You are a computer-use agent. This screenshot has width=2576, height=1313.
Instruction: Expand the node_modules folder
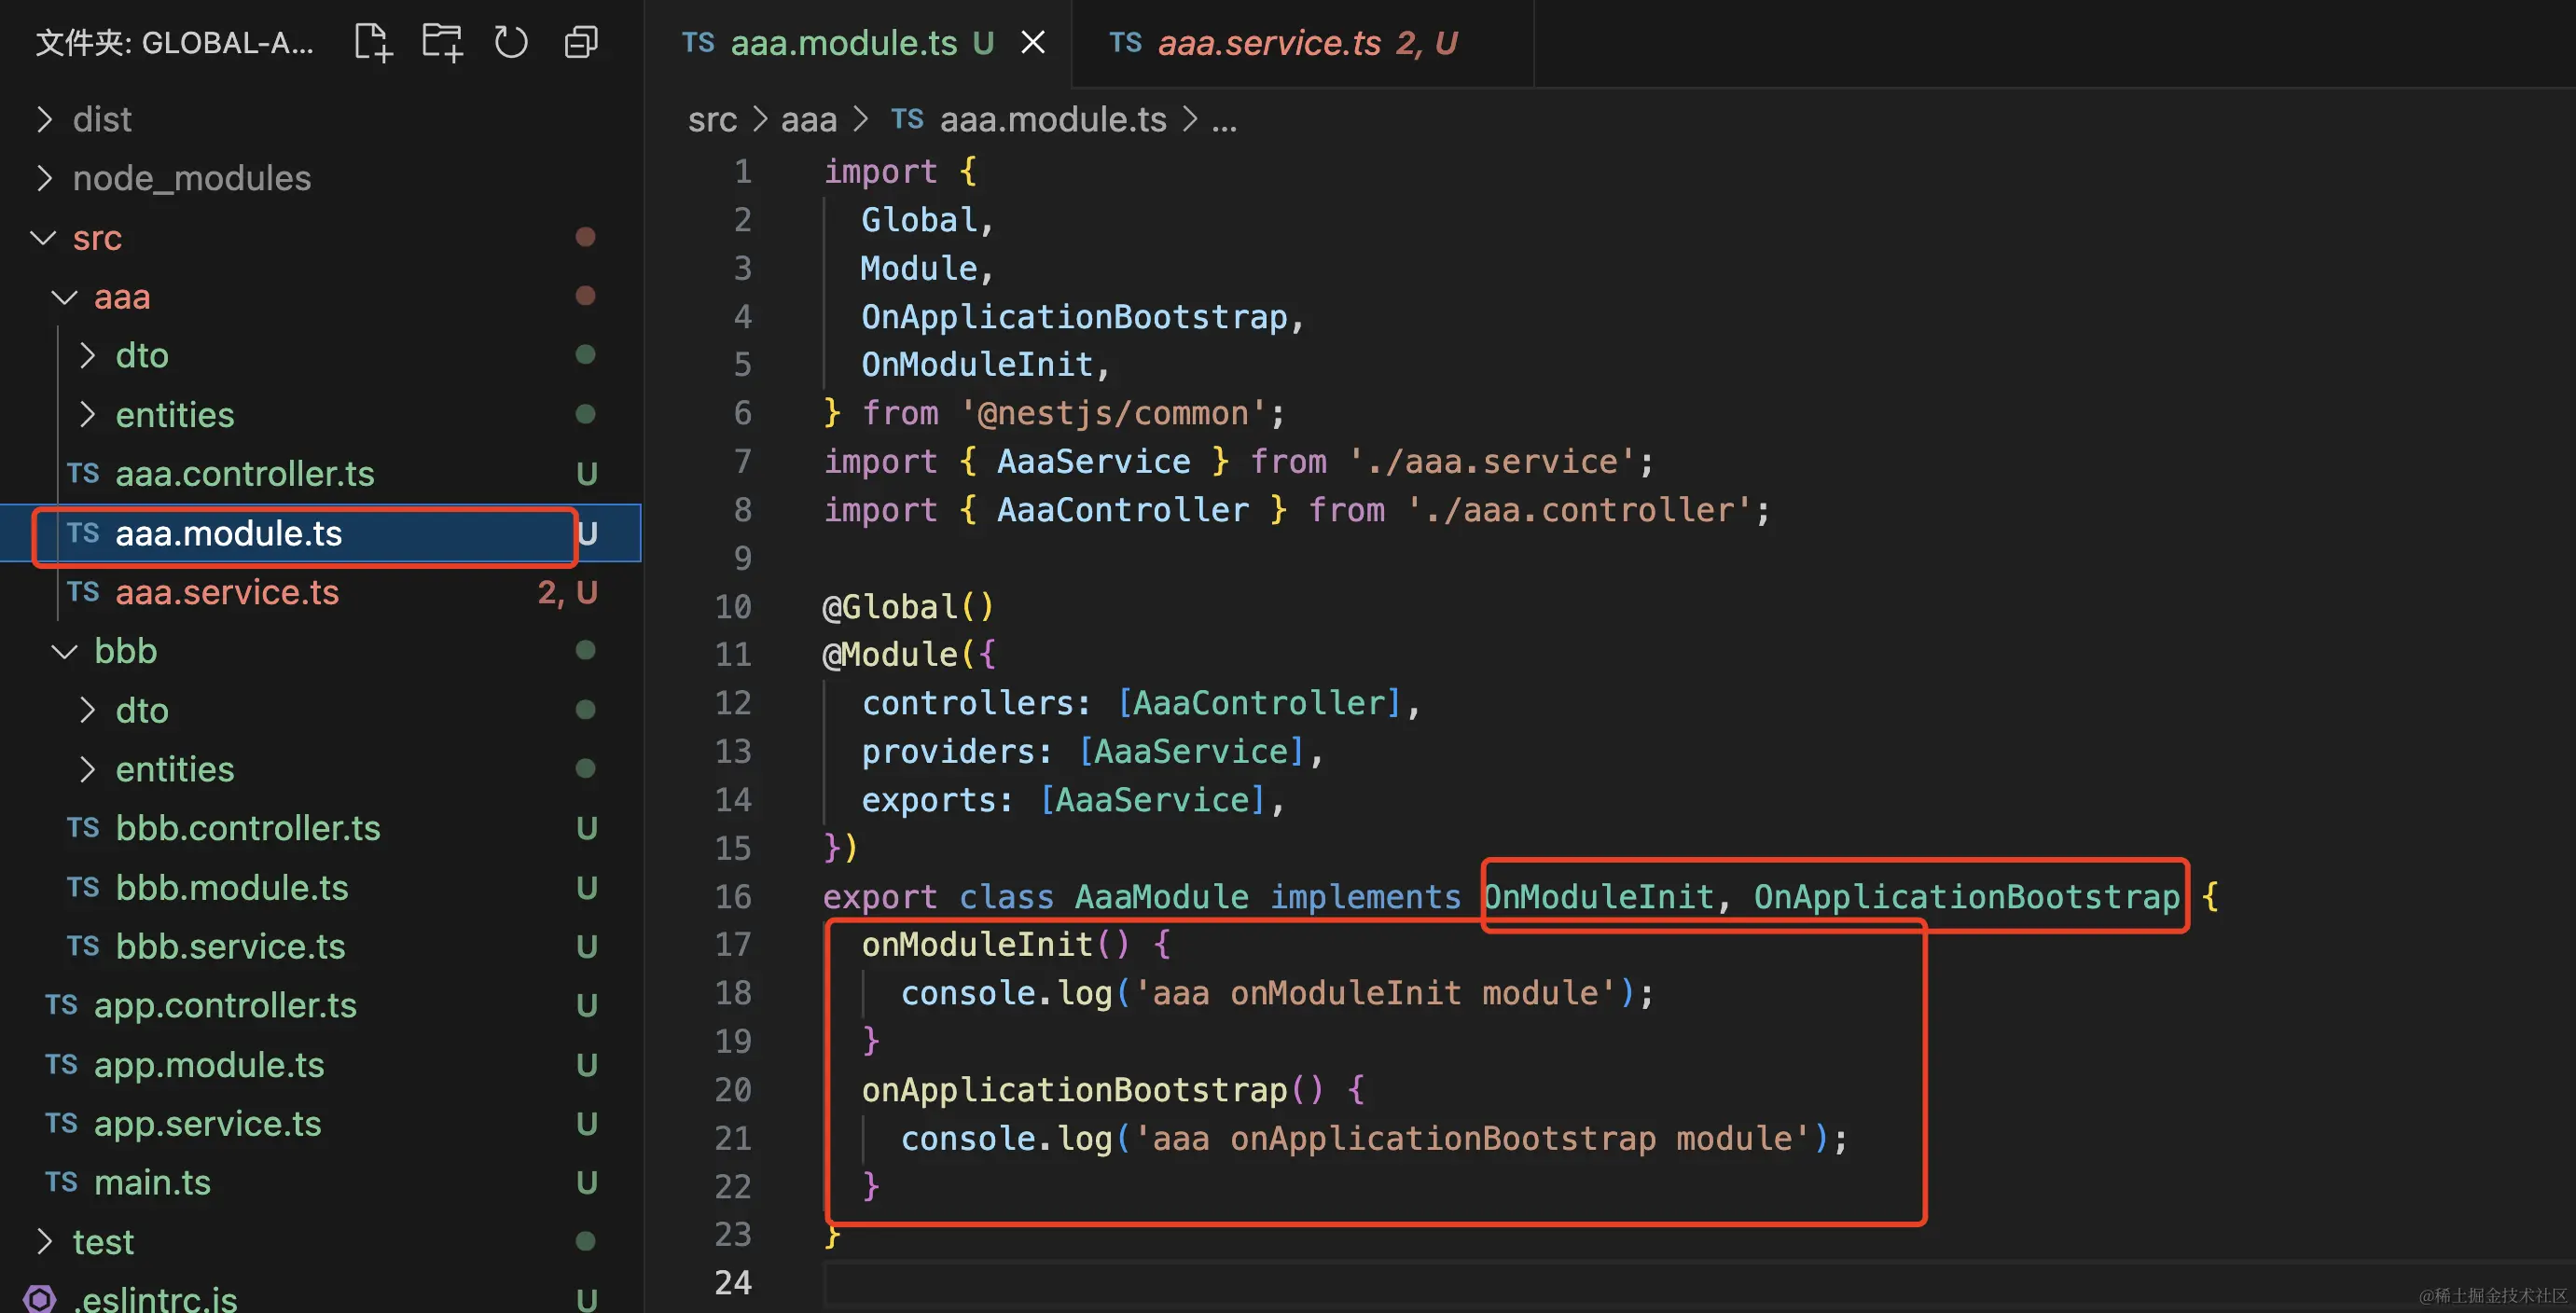pyautogui.click(x=44, y=178)
